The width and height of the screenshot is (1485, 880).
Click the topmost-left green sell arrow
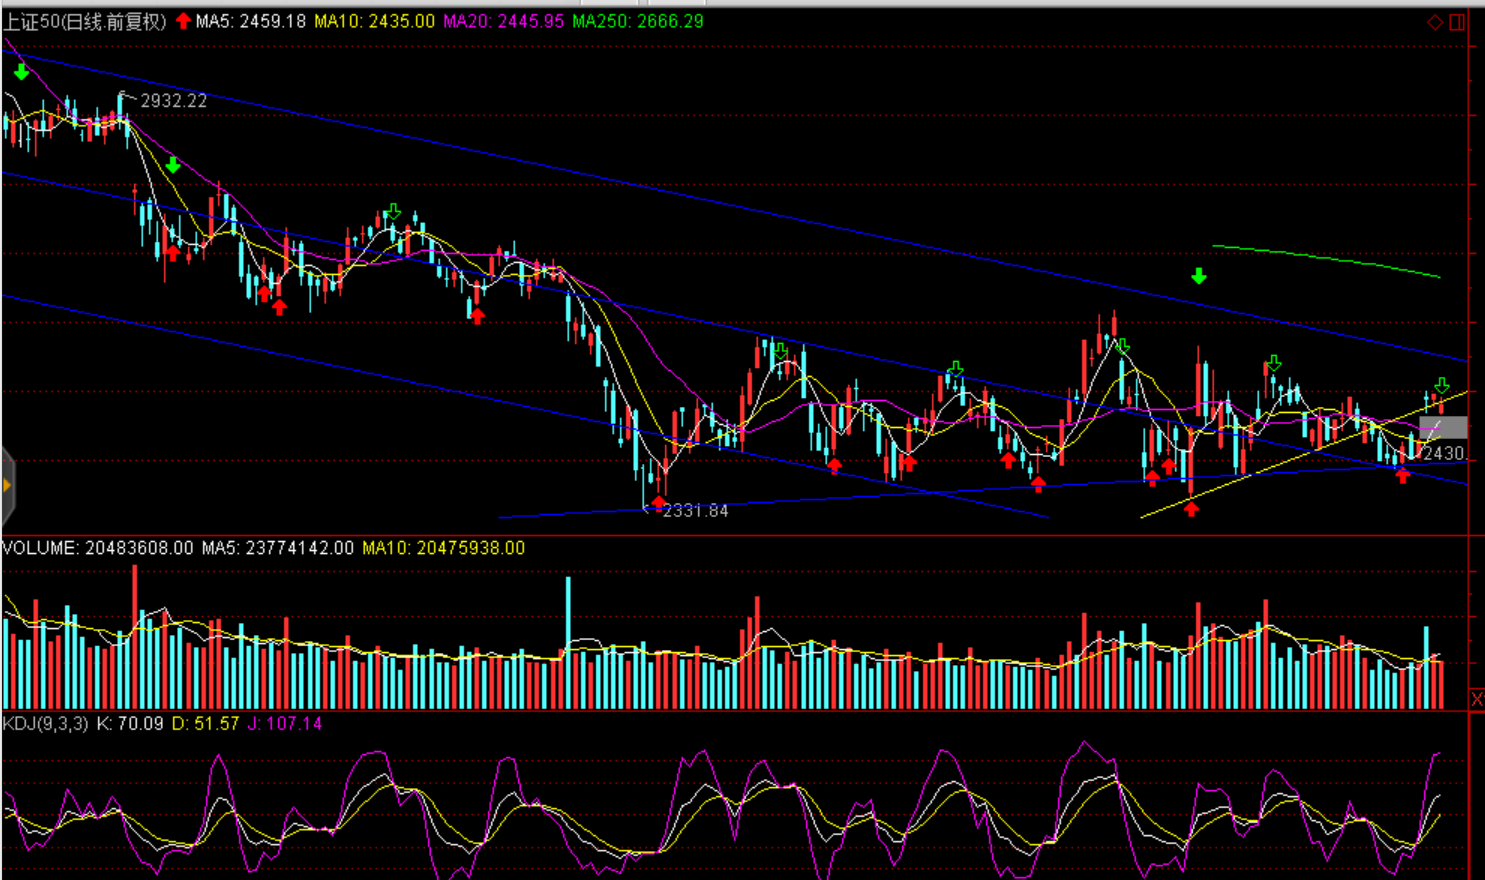[x=21, y=72]
